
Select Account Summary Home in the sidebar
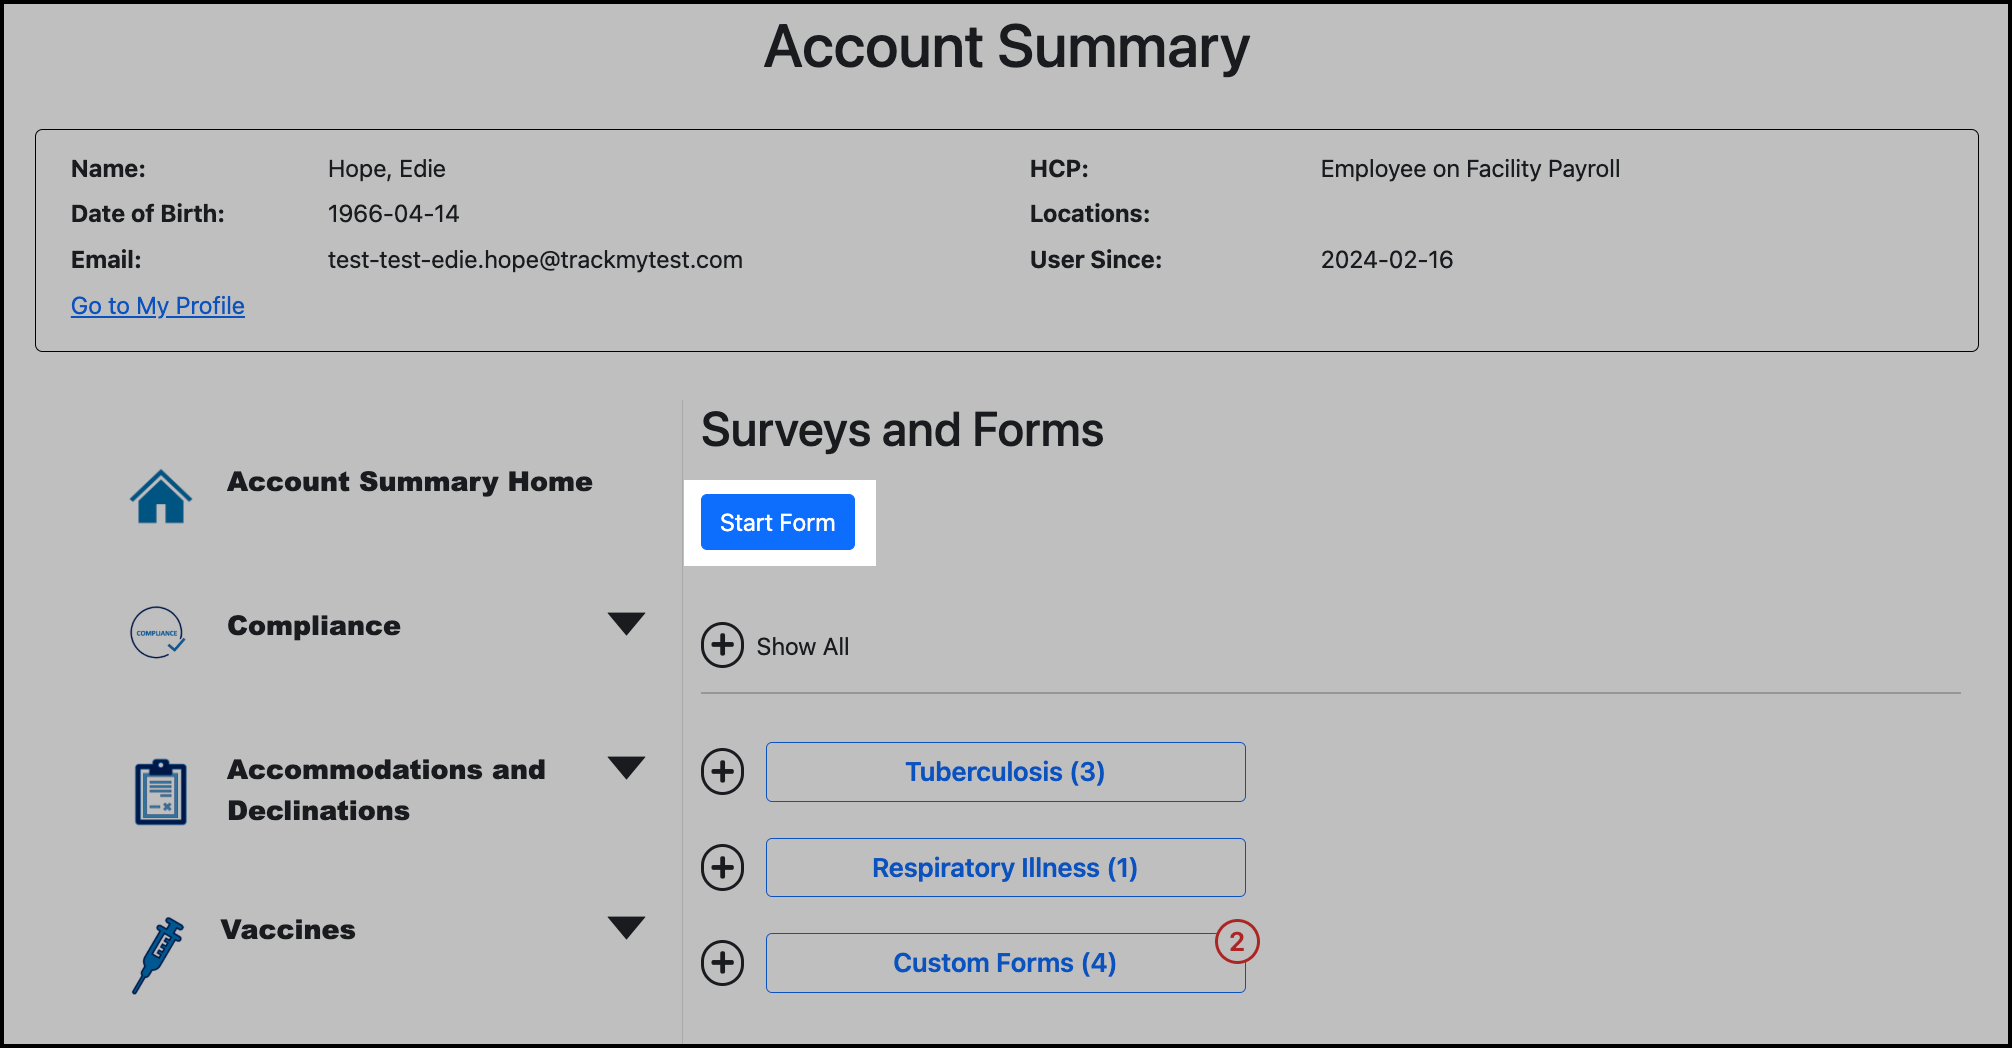click(410, 481)
